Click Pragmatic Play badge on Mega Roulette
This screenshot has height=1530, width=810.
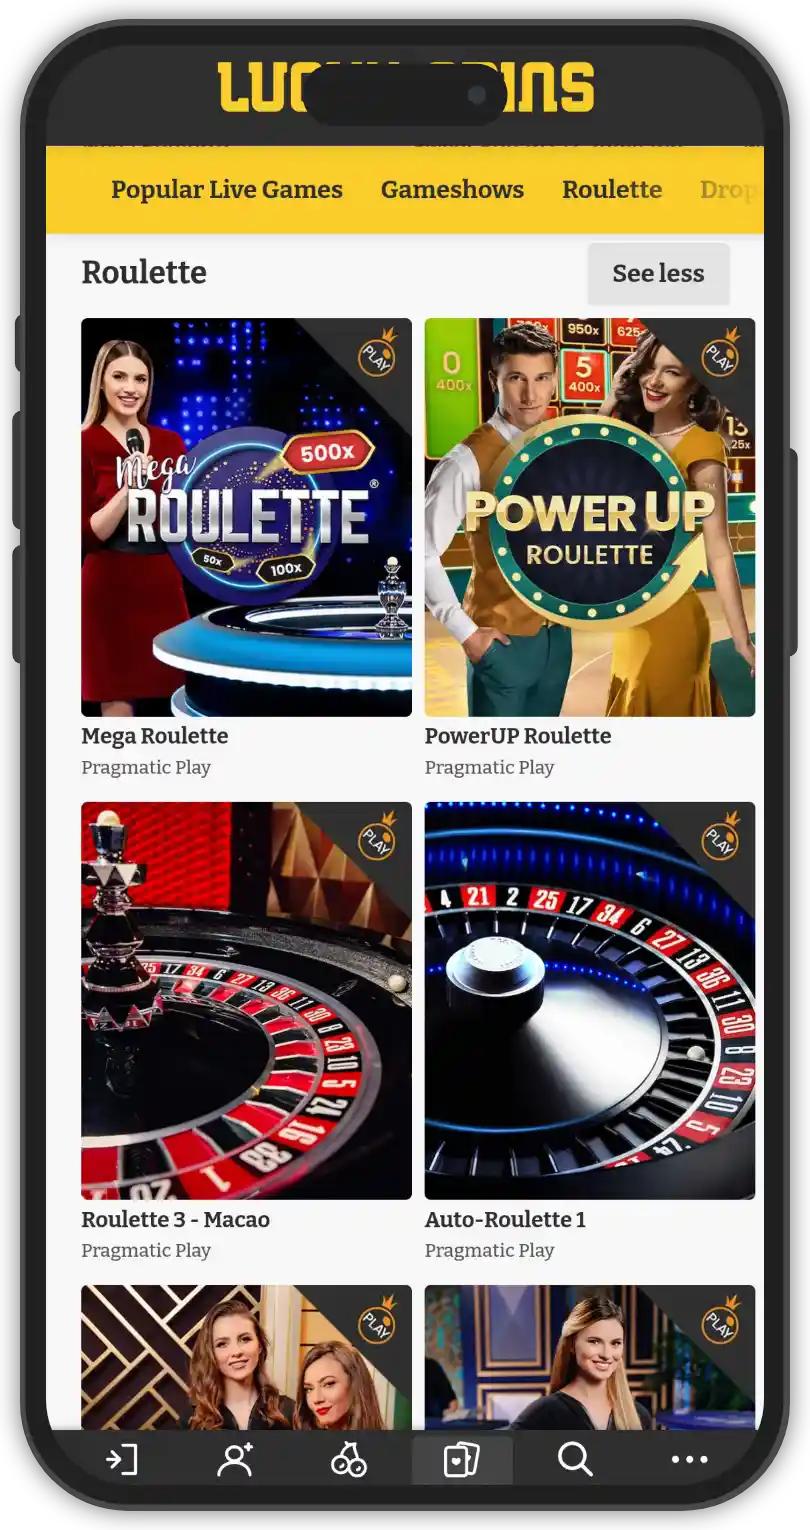[x=377, y=353]
